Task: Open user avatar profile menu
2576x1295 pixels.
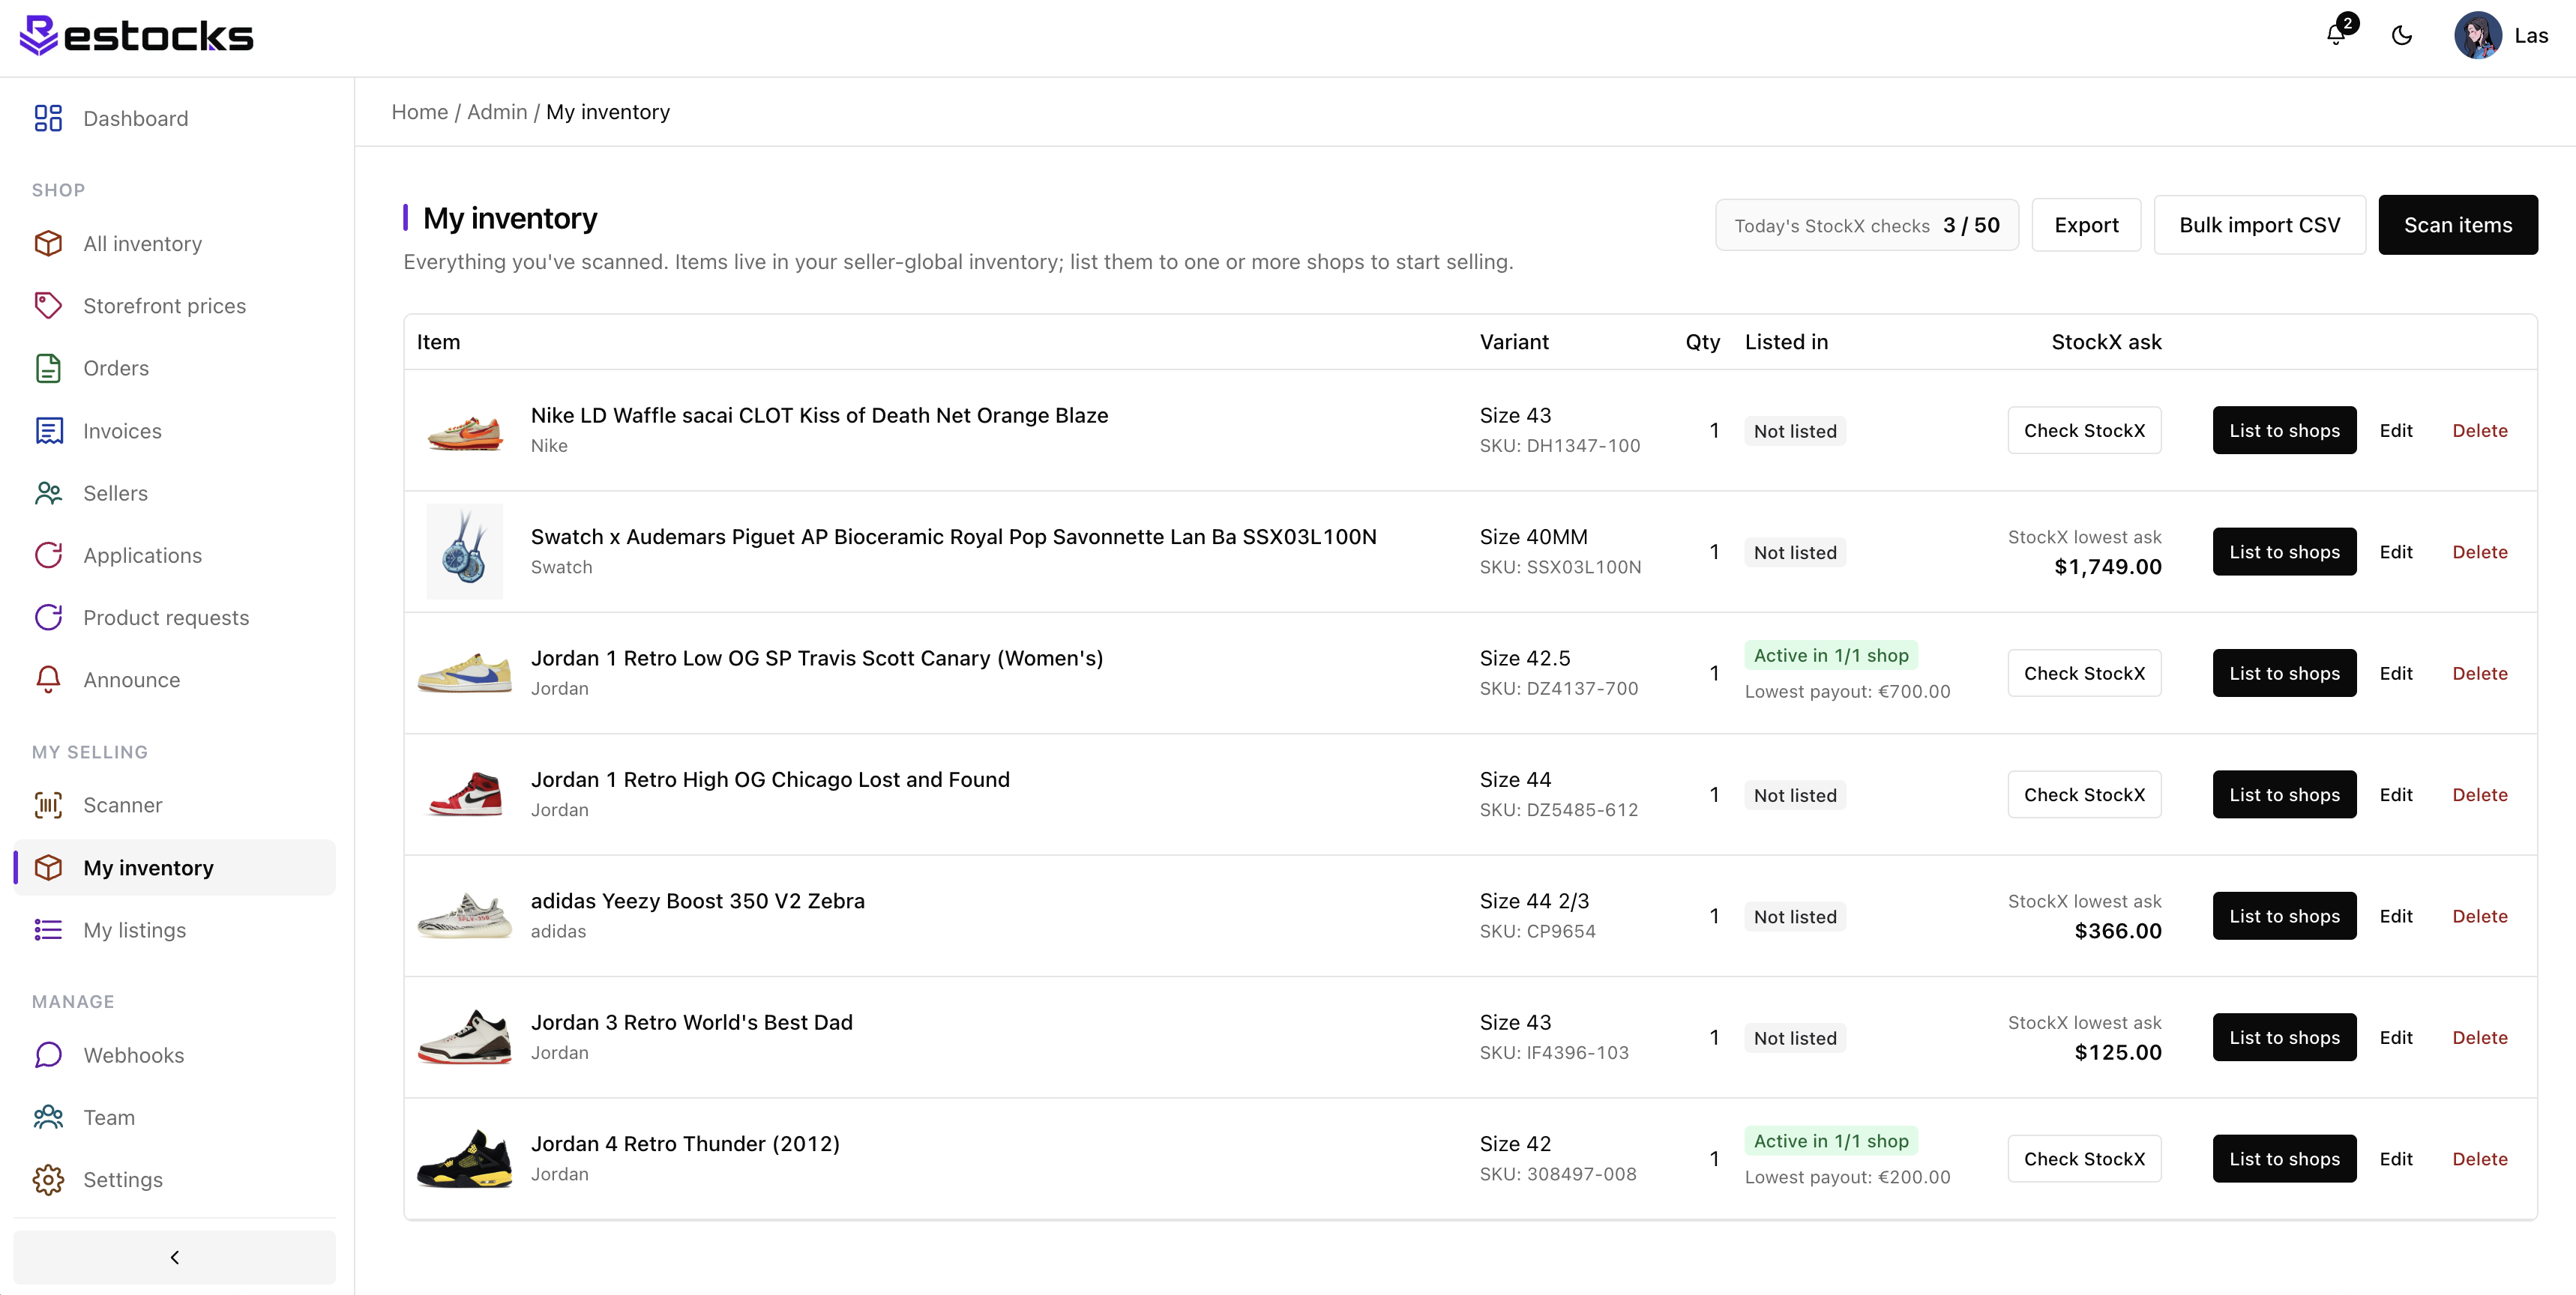Action: coord(2478,35)
